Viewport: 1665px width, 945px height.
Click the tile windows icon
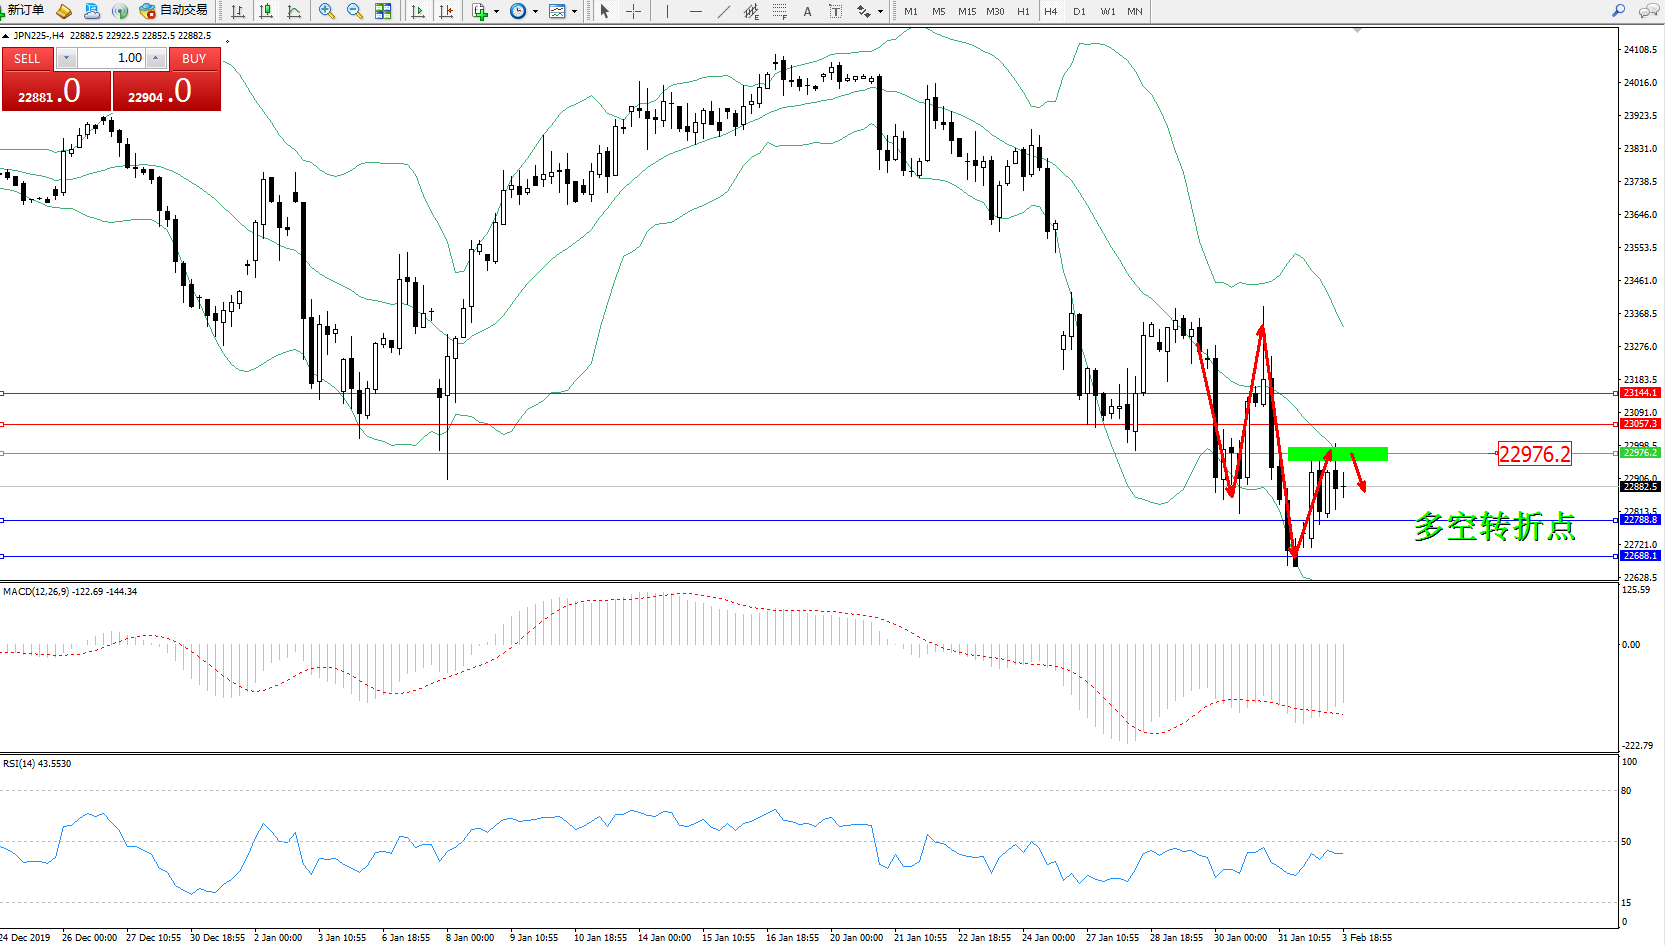[383, 11]
